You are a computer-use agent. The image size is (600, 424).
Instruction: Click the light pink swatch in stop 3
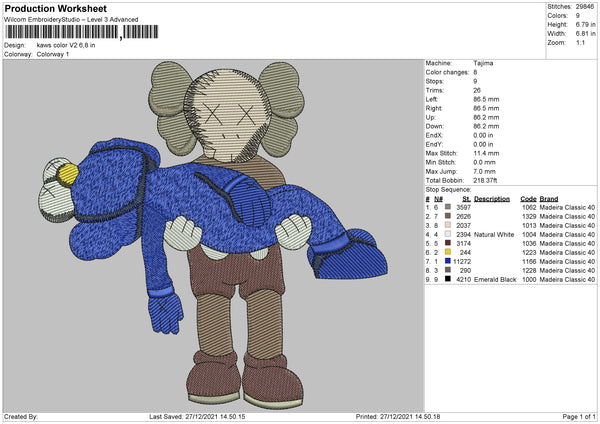(x=449, y=224)
